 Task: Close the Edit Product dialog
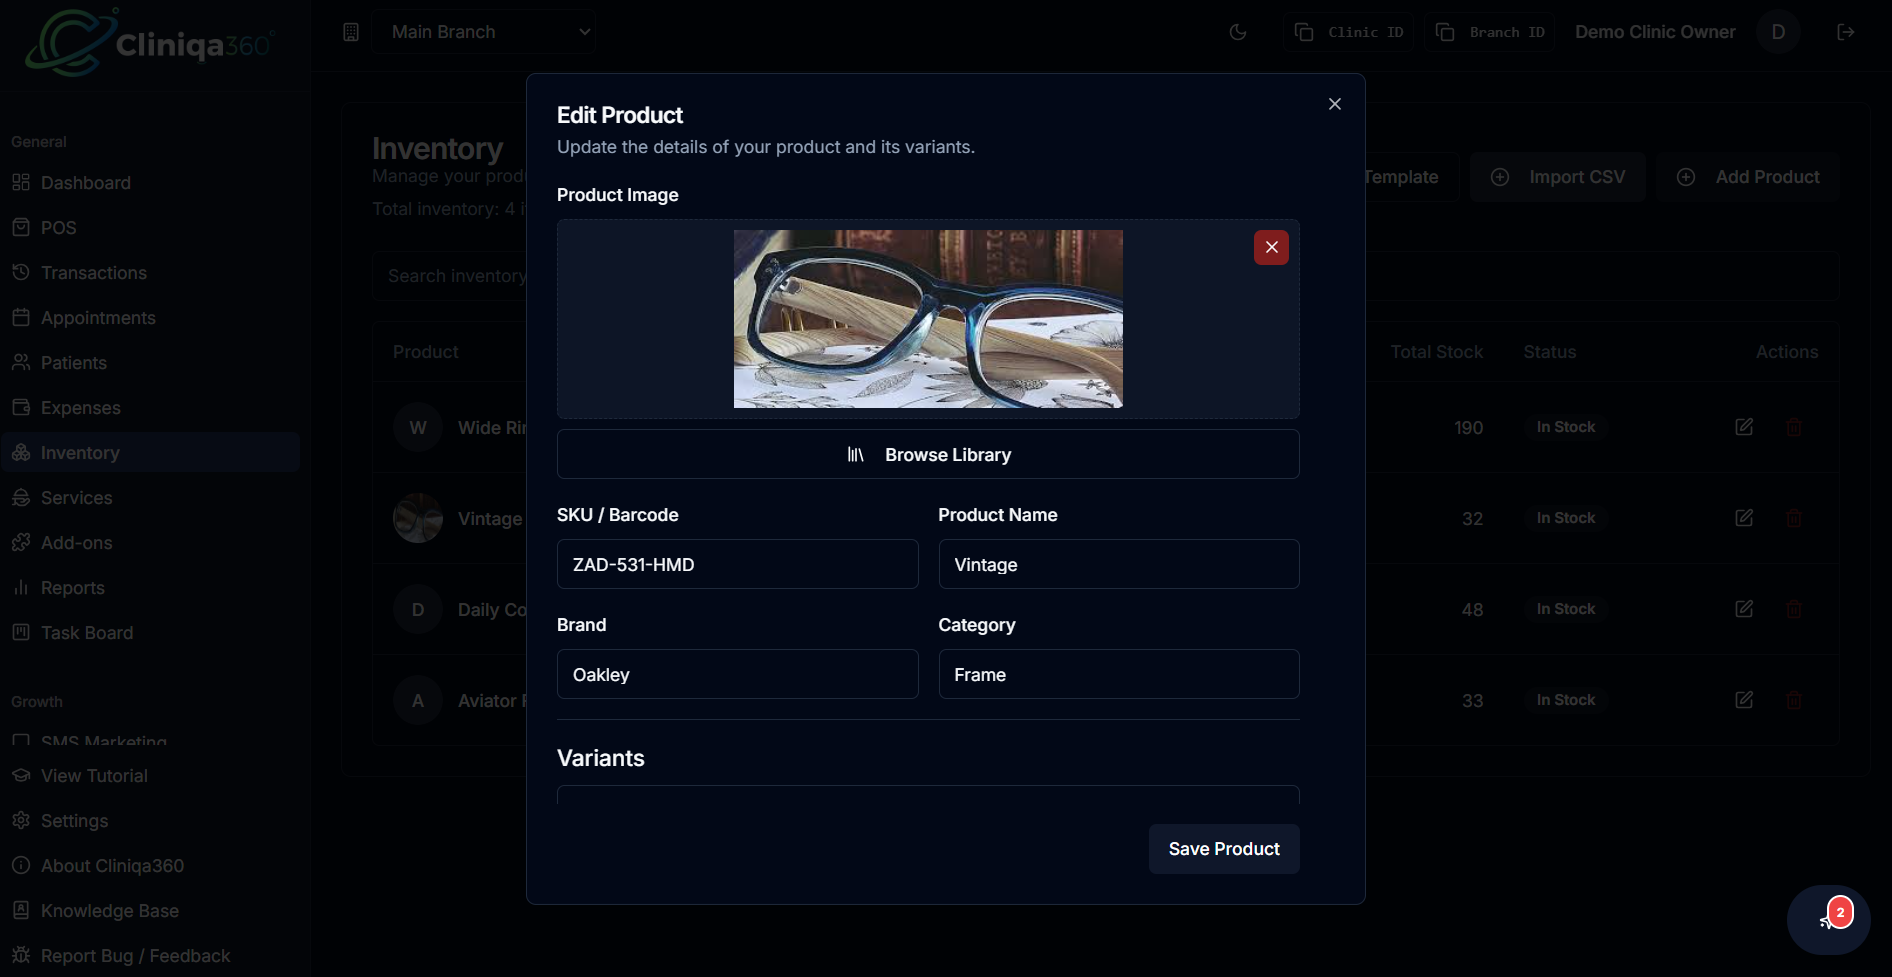tap(1334, 104)
